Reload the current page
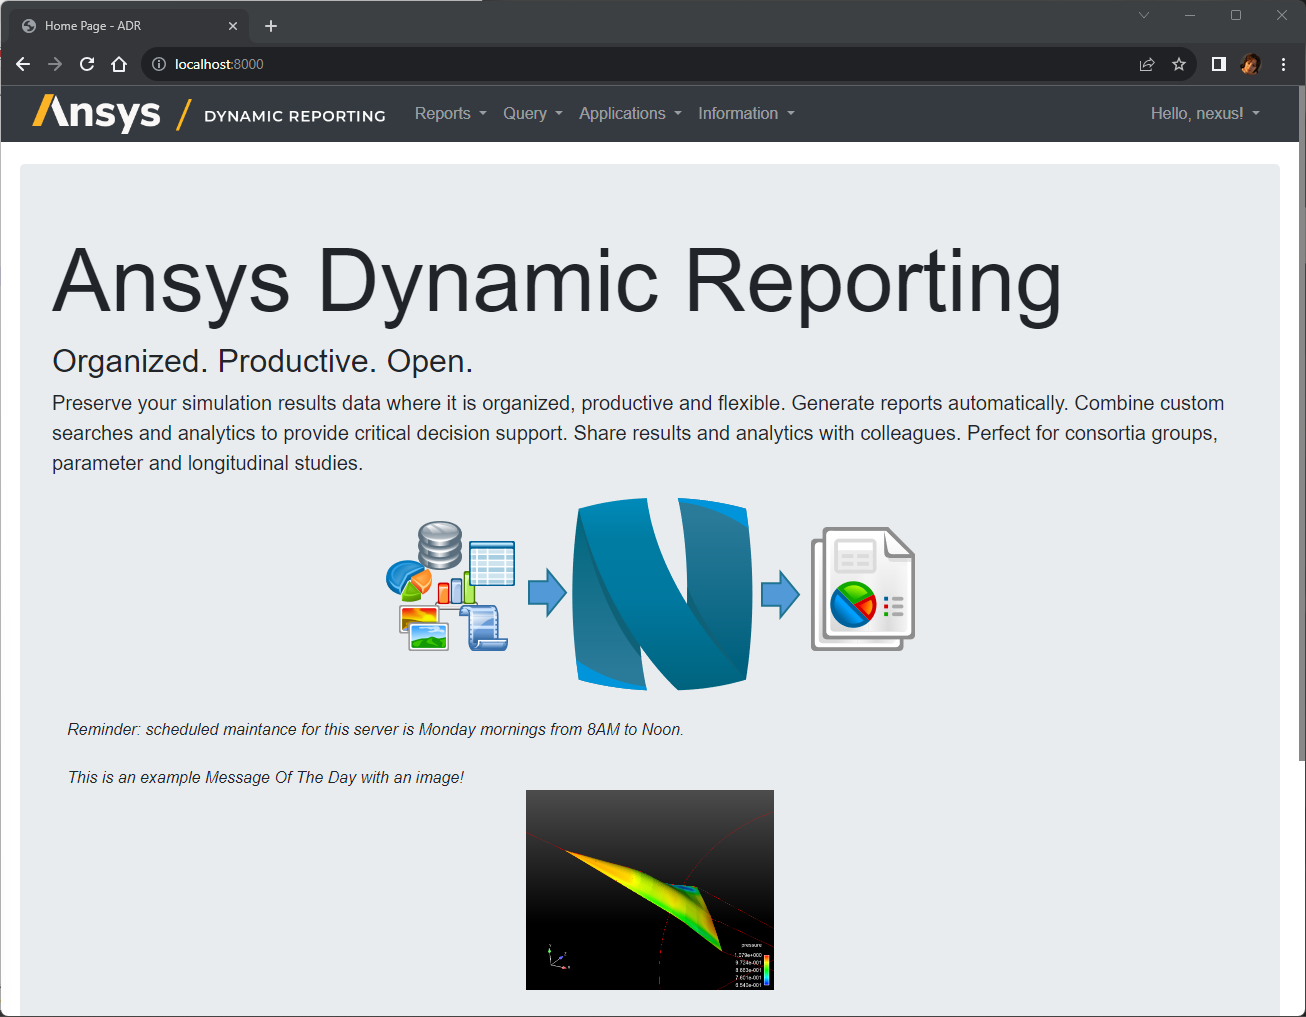 87,64
